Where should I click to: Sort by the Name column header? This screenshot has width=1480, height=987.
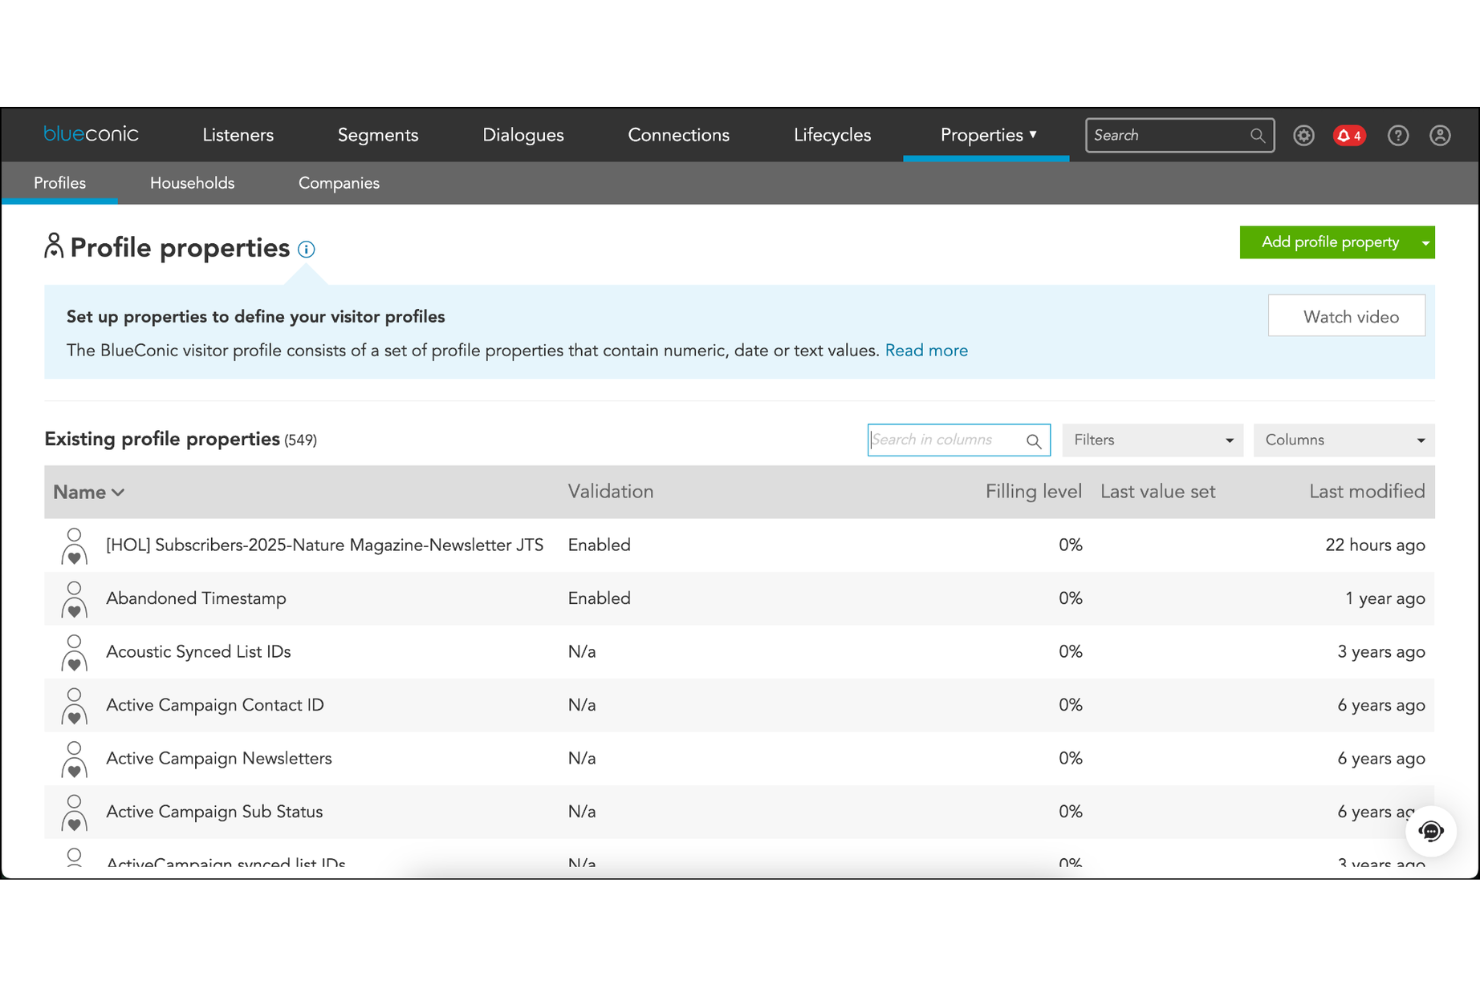[x=88, y=492]
